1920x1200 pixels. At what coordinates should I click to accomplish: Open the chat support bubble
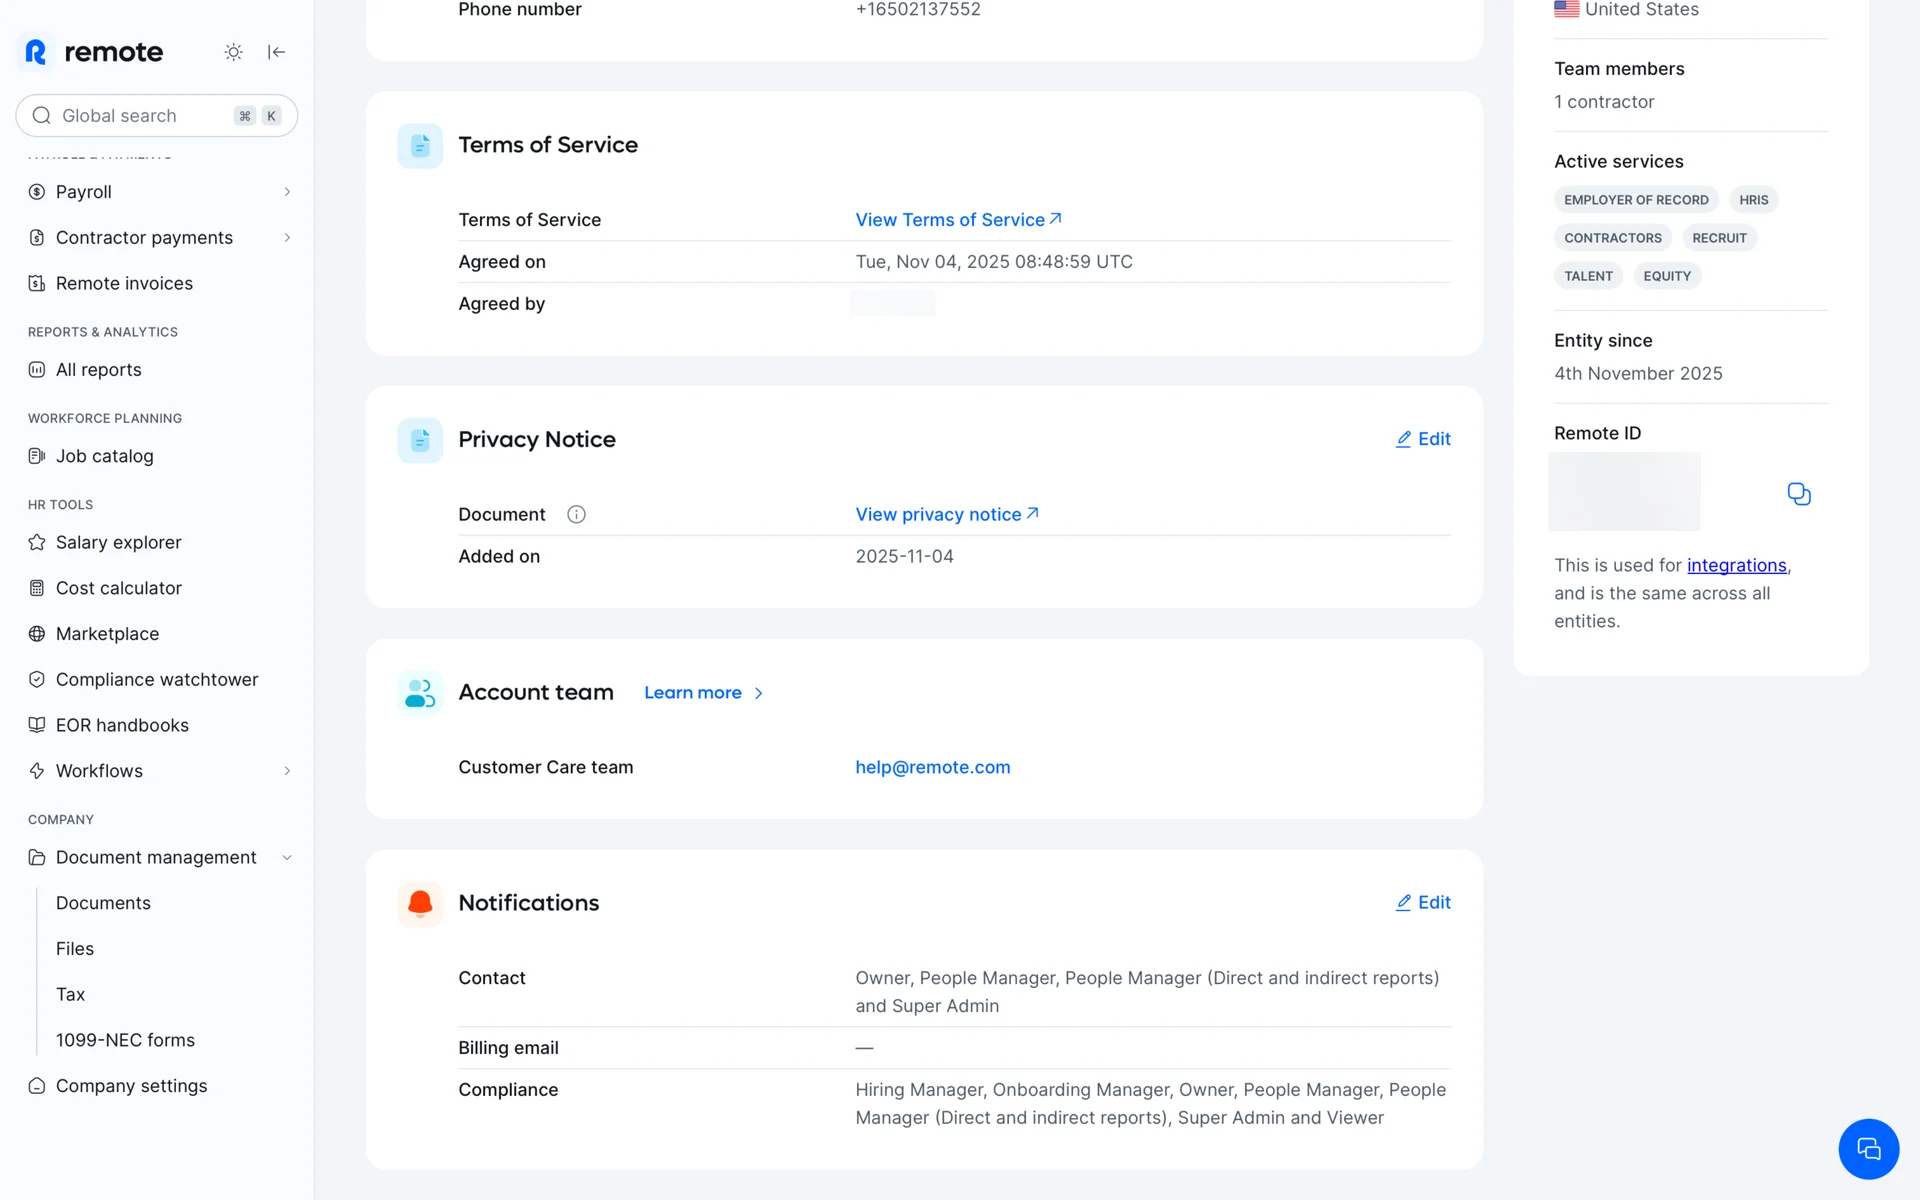click(x=1868, y=1149)
